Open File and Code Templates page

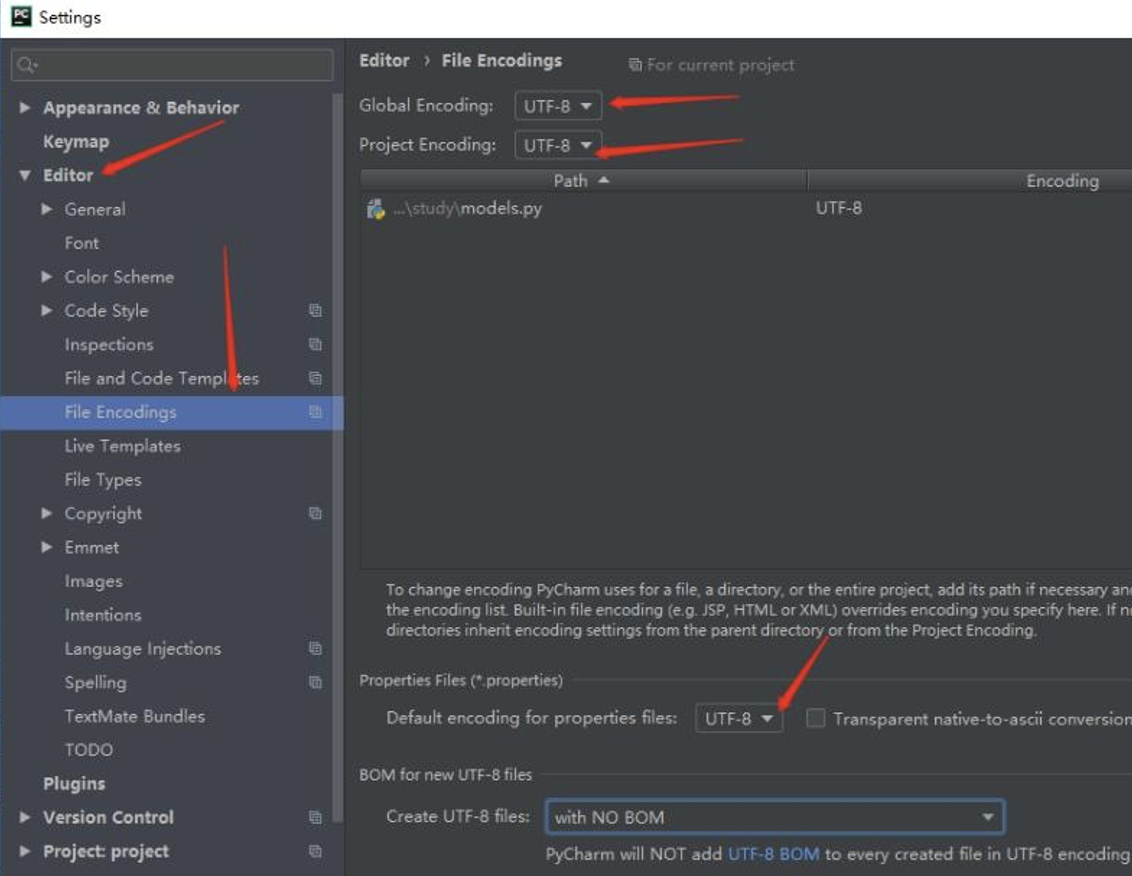[x=162, y=378]
